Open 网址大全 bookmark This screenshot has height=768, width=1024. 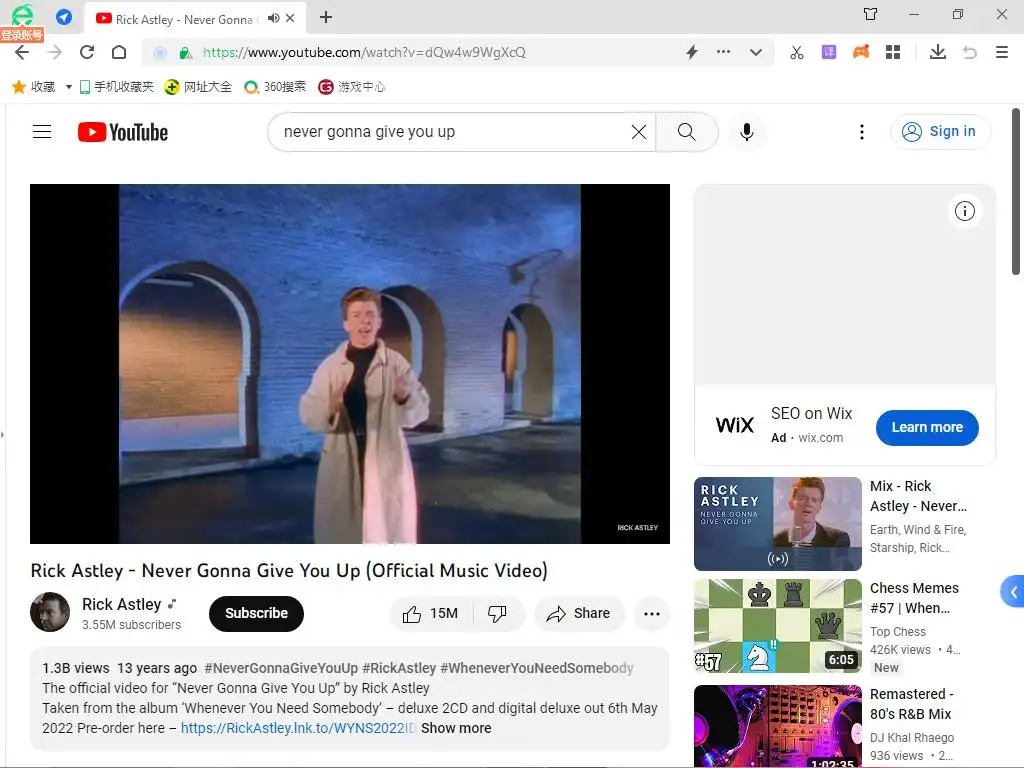[x=199, y=87]
